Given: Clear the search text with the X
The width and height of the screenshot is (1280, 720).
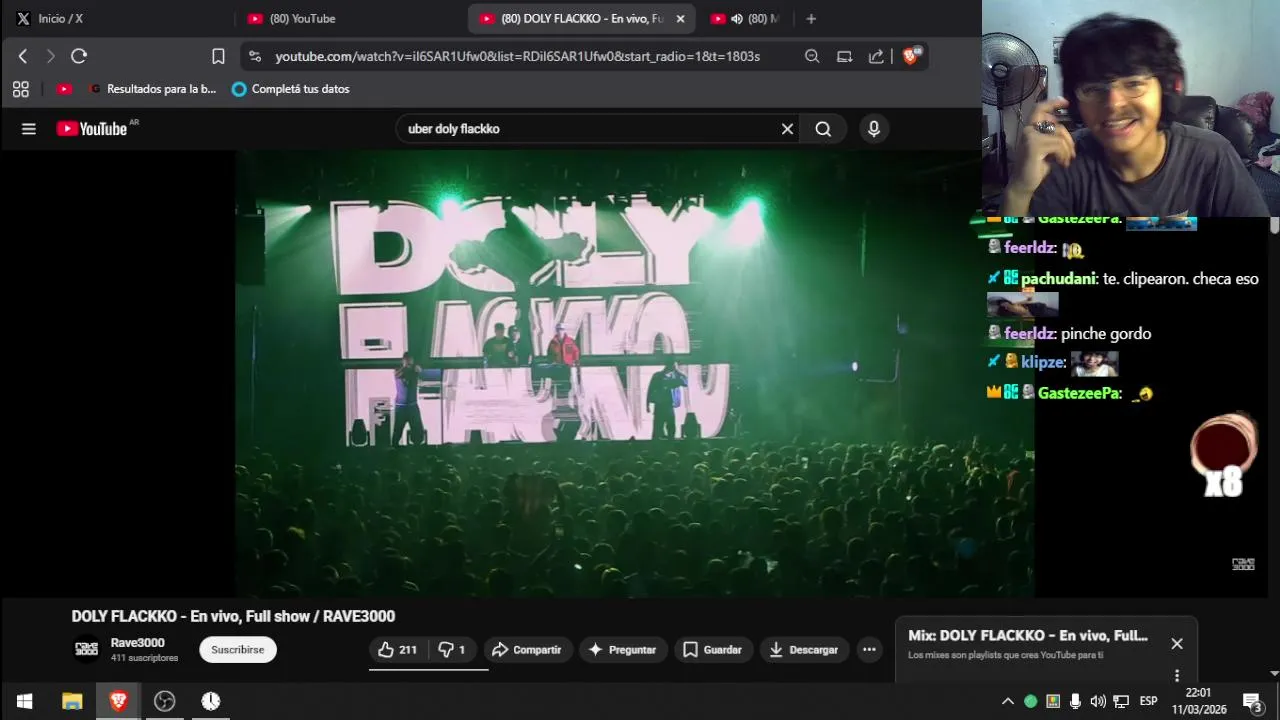Looking at the screenshot, I should 787,129.
